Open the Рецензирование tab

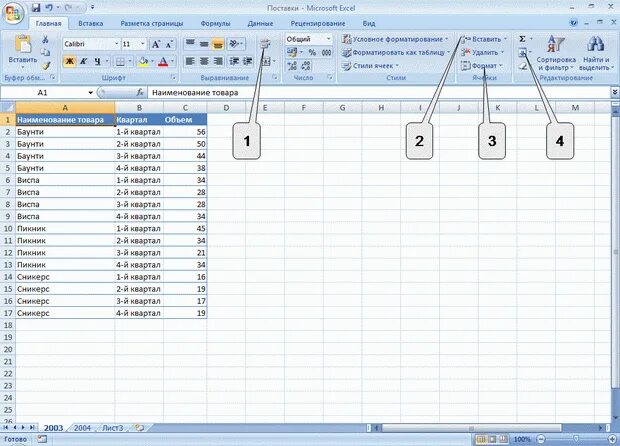[x=318, y=23]
